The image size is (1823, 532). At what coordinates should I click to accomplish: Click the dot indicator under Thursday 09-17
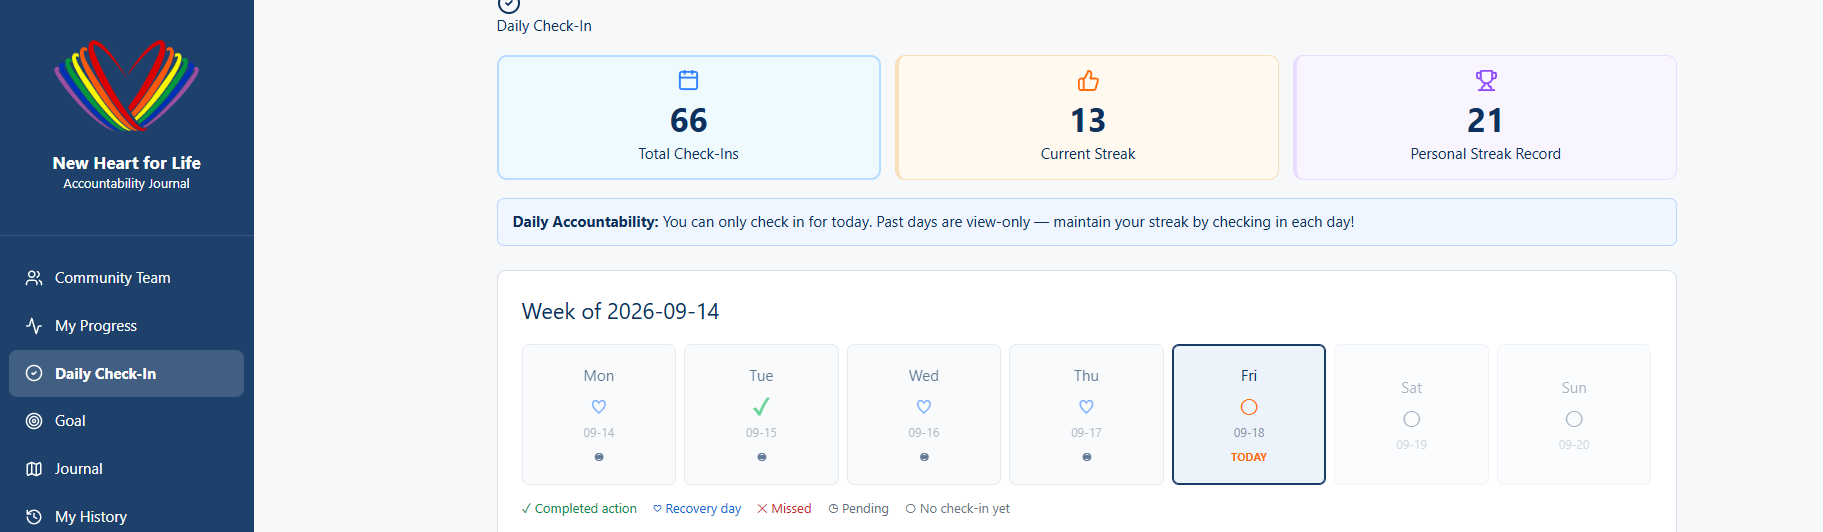click(x=1087, y=457)
